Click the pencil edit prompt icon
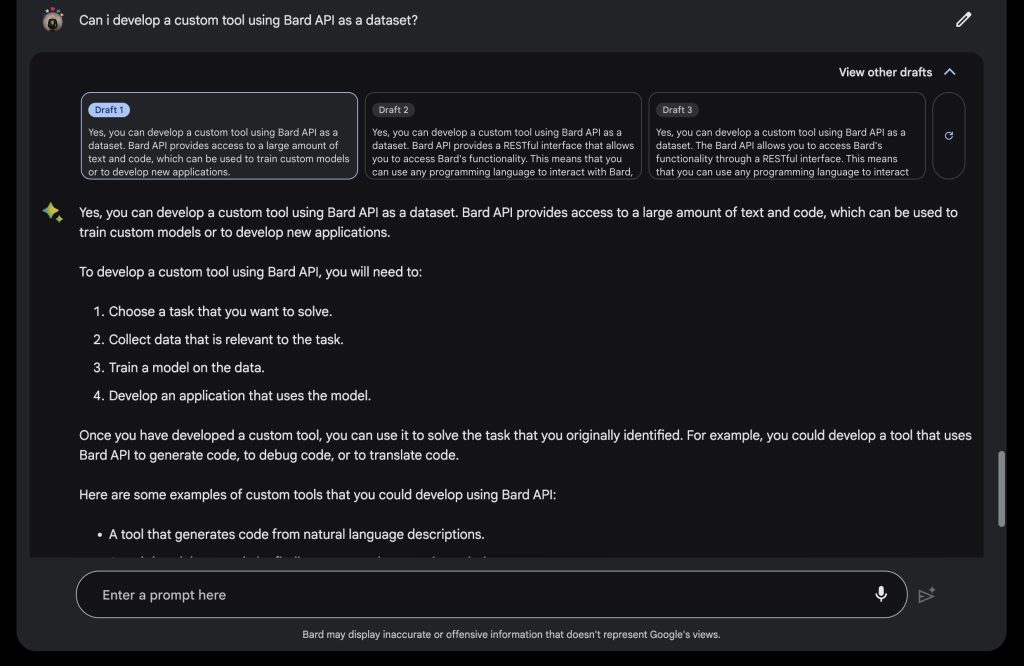The height and width of the screenshot is (666, 1024). coord(963,20)
